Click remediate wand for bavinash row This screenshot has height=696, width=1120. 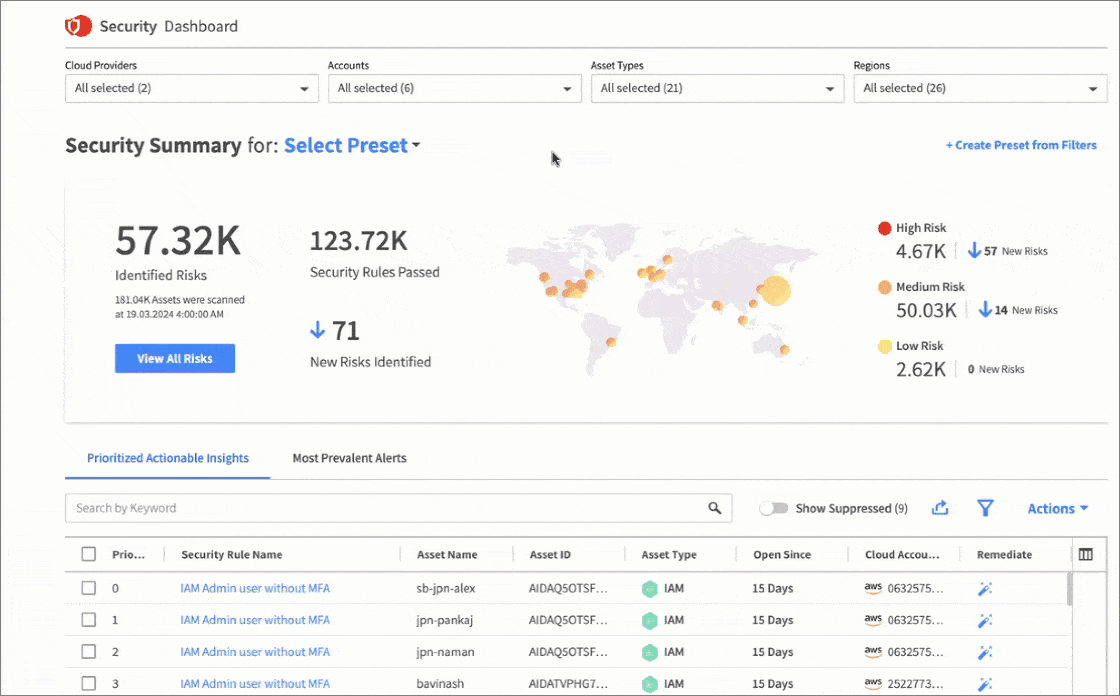(x=985, y=684)
